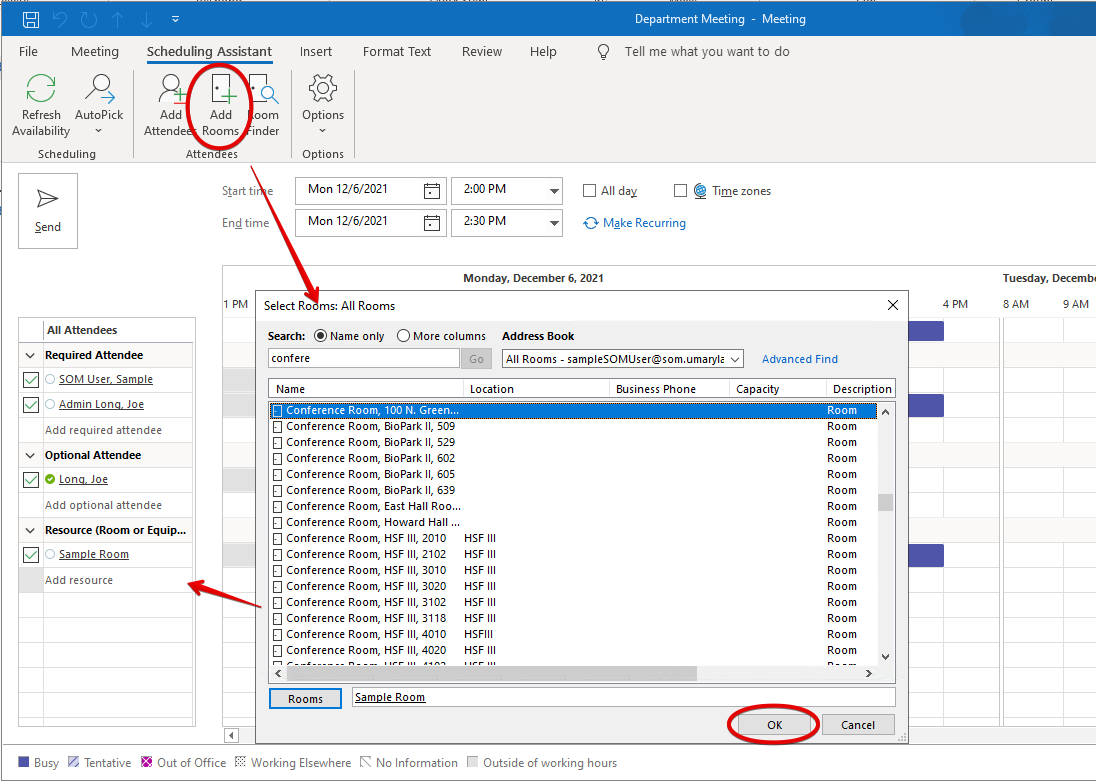Click the Send envelope button

48,210
